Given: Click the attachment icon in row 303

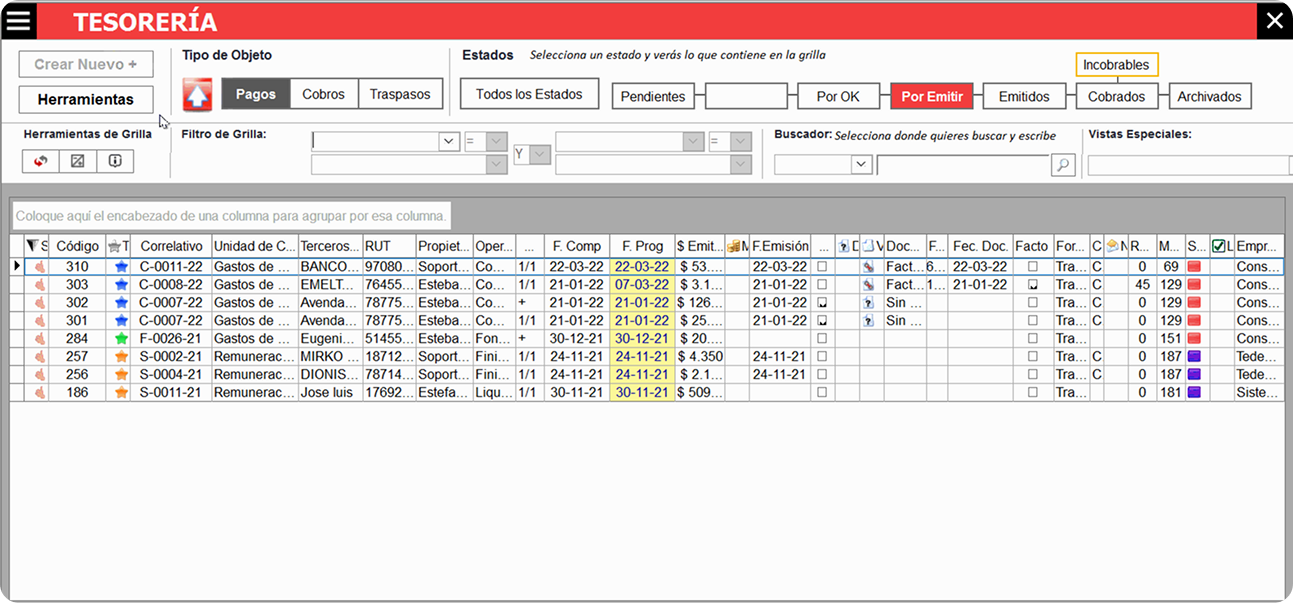Looking at the screenshot, I should [x=868, y=285].
